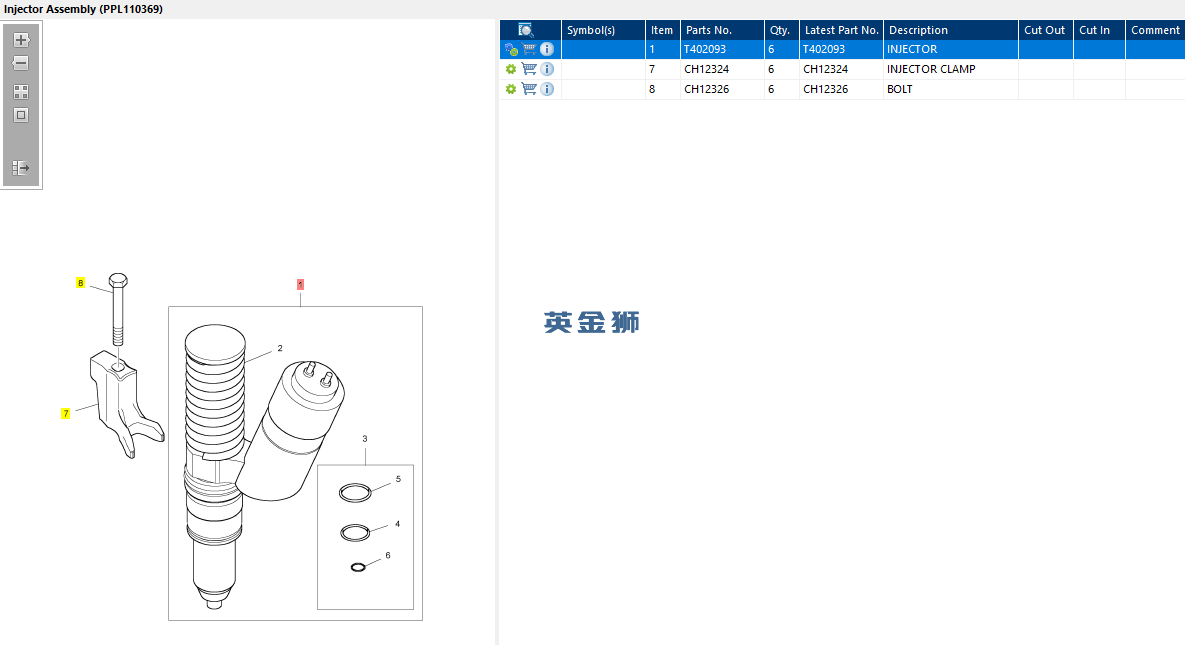This screenshot has height=645, width=1185.
Task: Click gear icon in BOLT row
Action: (512, 89)
